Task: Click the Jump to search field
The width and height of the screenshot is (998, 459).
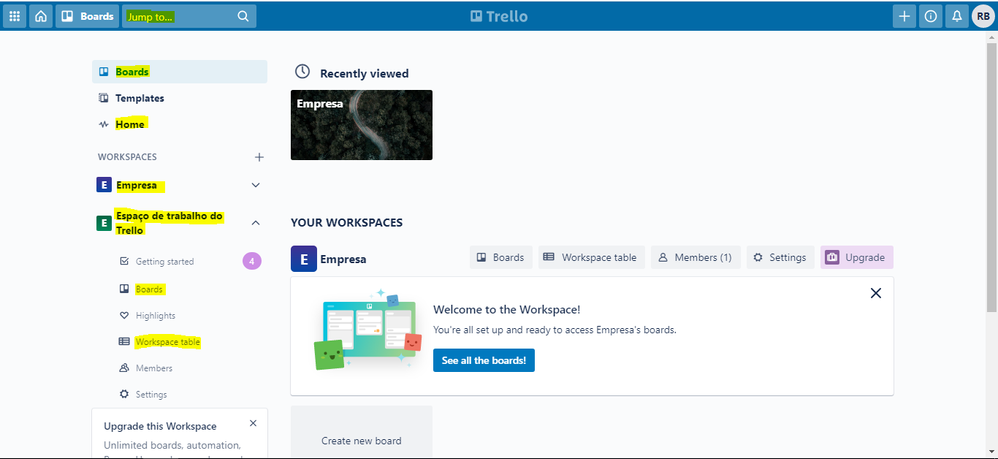Action: point(189,17)
